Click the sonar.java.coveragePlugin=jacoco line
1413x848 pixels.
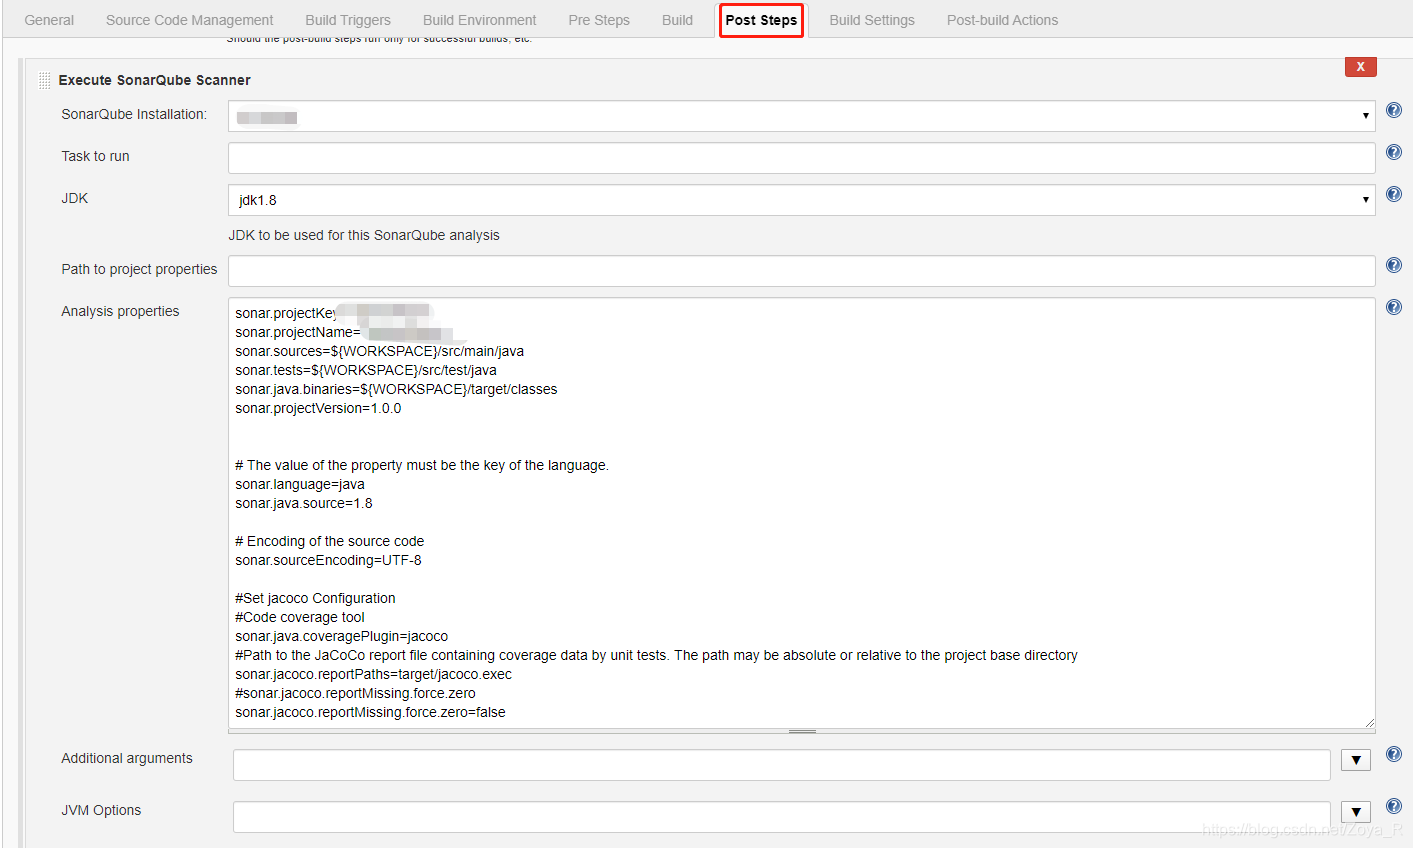point(341,636)
